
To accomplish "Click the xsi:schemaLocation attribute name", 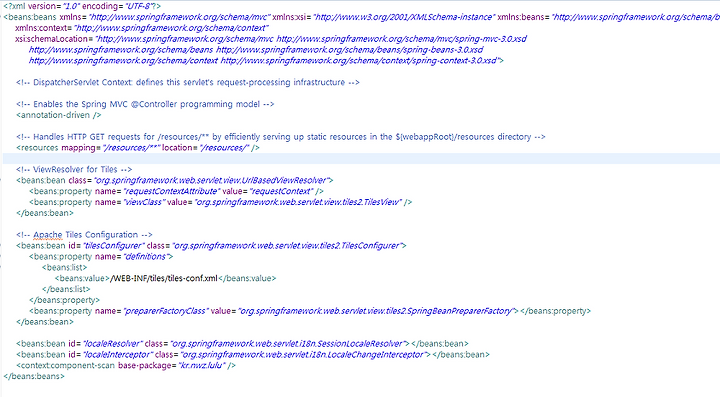I will [51, 39].
